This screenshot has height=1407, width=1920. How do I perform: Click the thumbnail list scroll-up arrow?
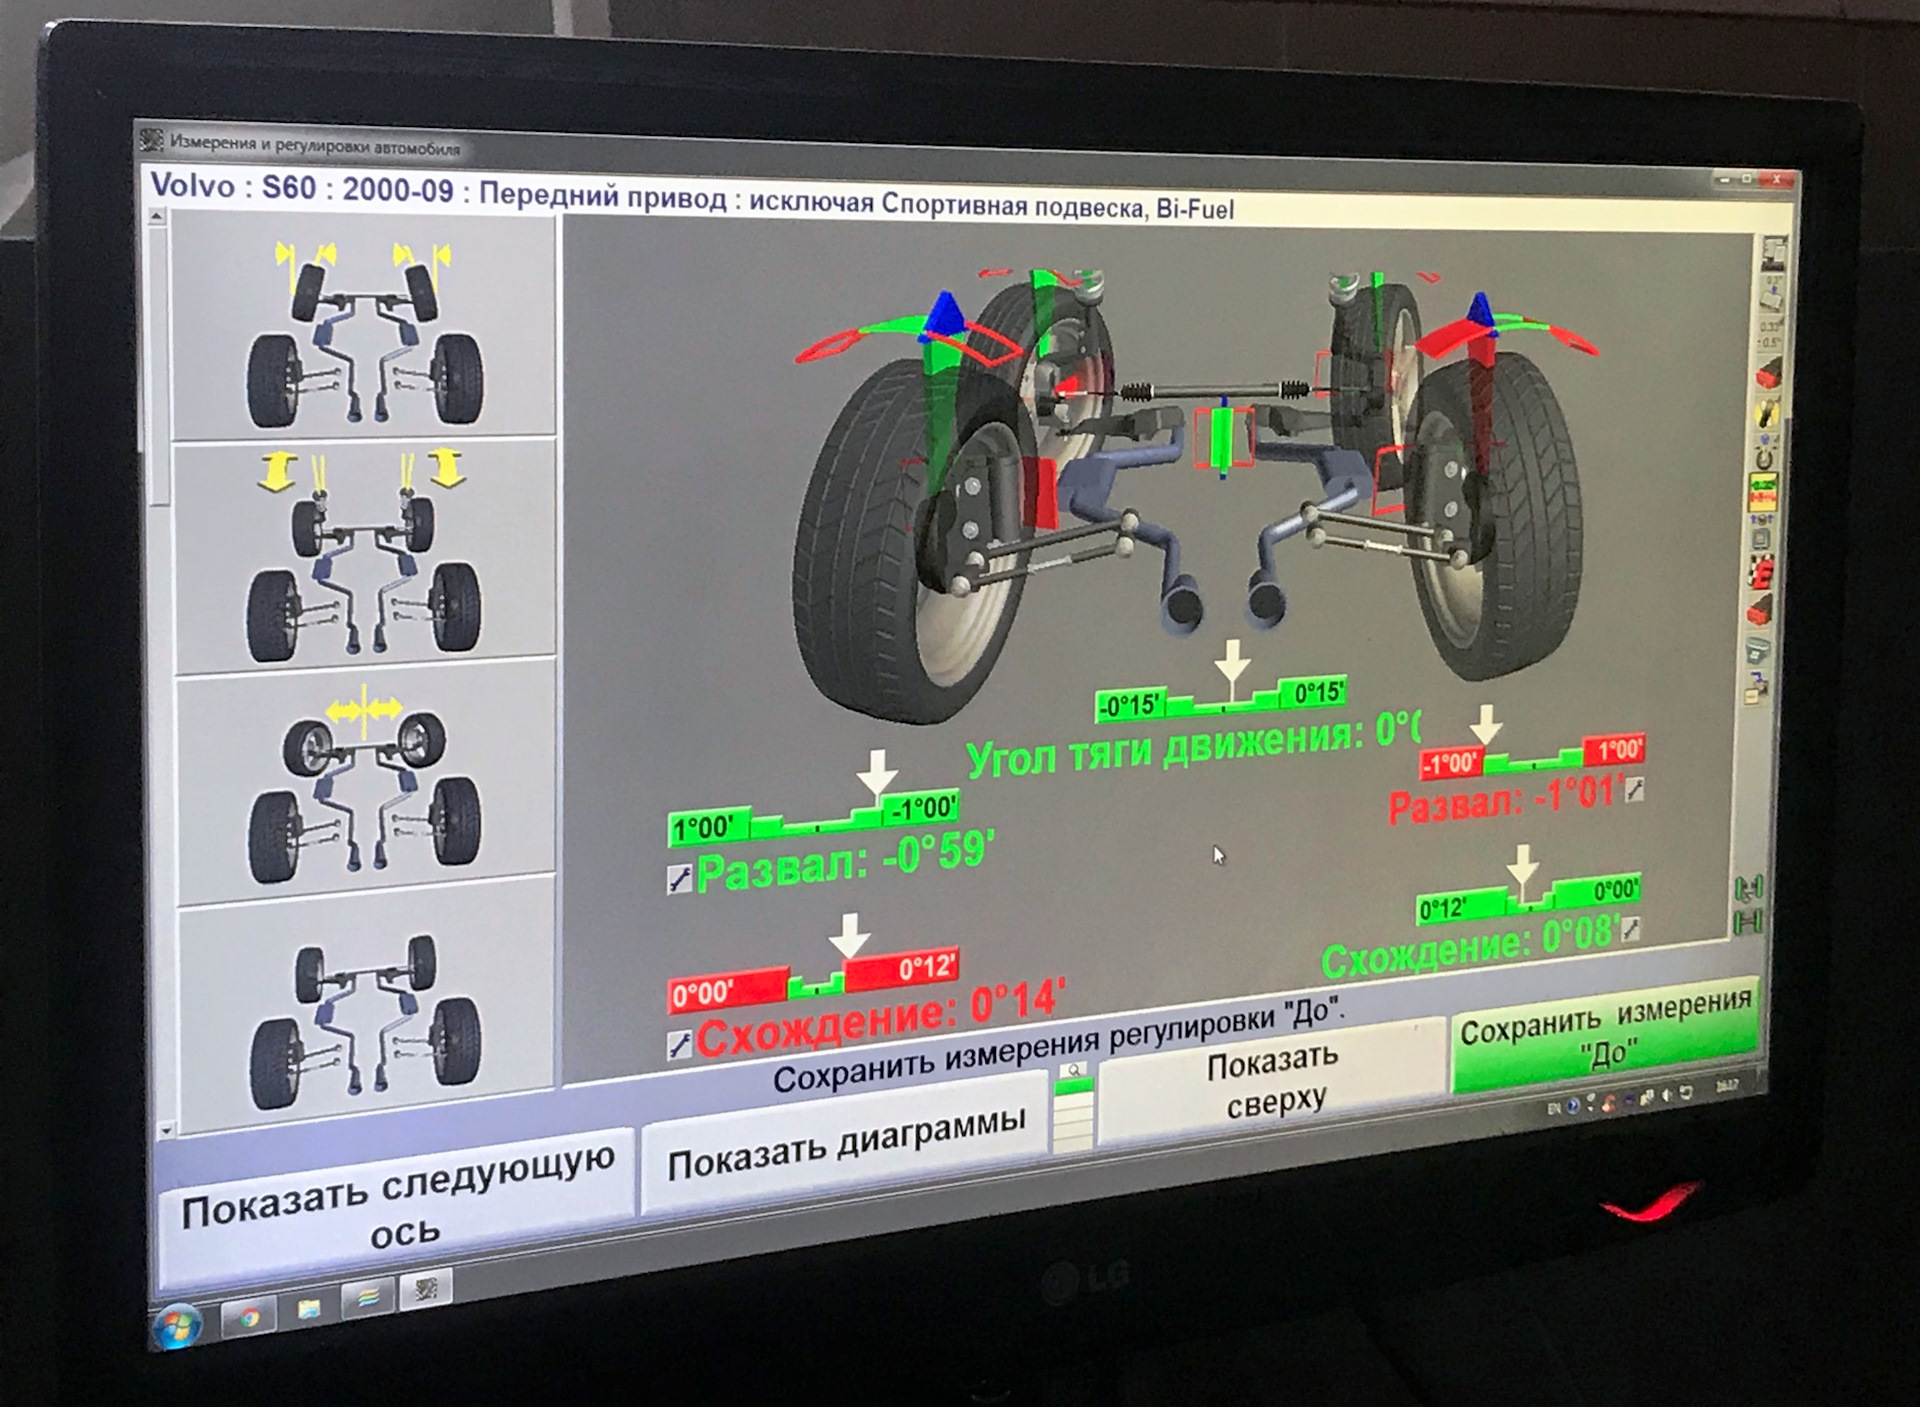[x=156, y=216]
